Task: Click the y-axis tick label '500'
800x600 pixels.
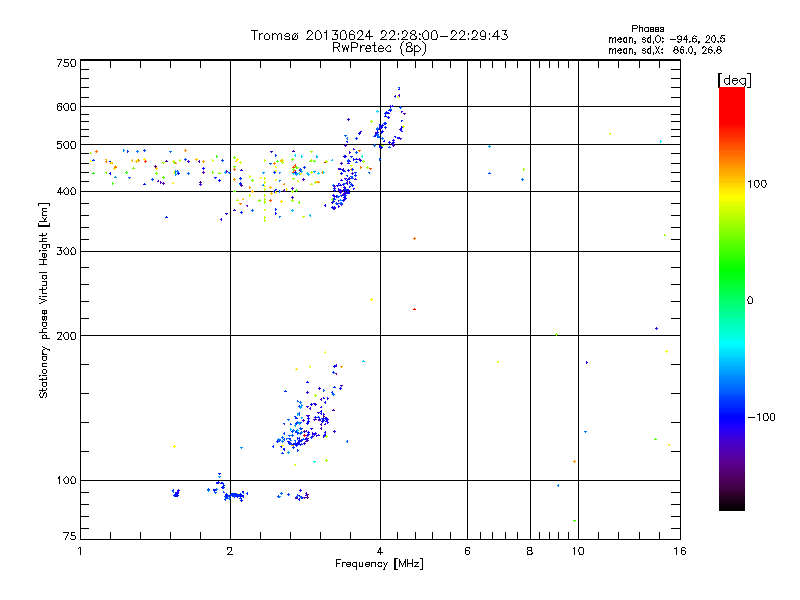Action: point(66,145)
